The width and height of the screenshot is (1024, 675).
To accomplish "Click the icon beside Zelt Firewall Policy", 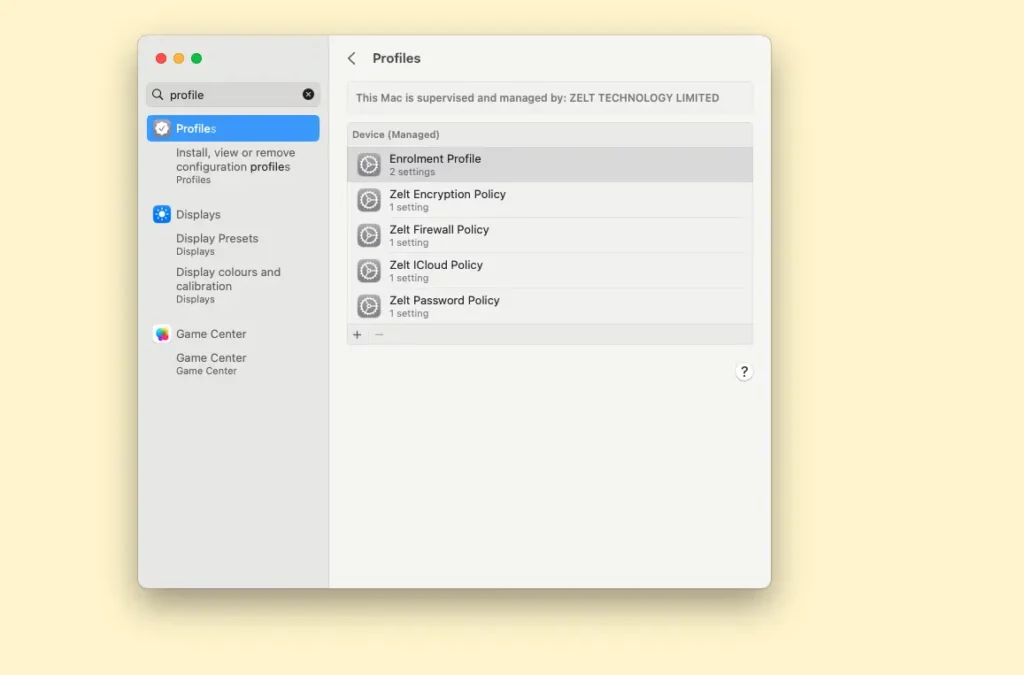I will point(369,235).
